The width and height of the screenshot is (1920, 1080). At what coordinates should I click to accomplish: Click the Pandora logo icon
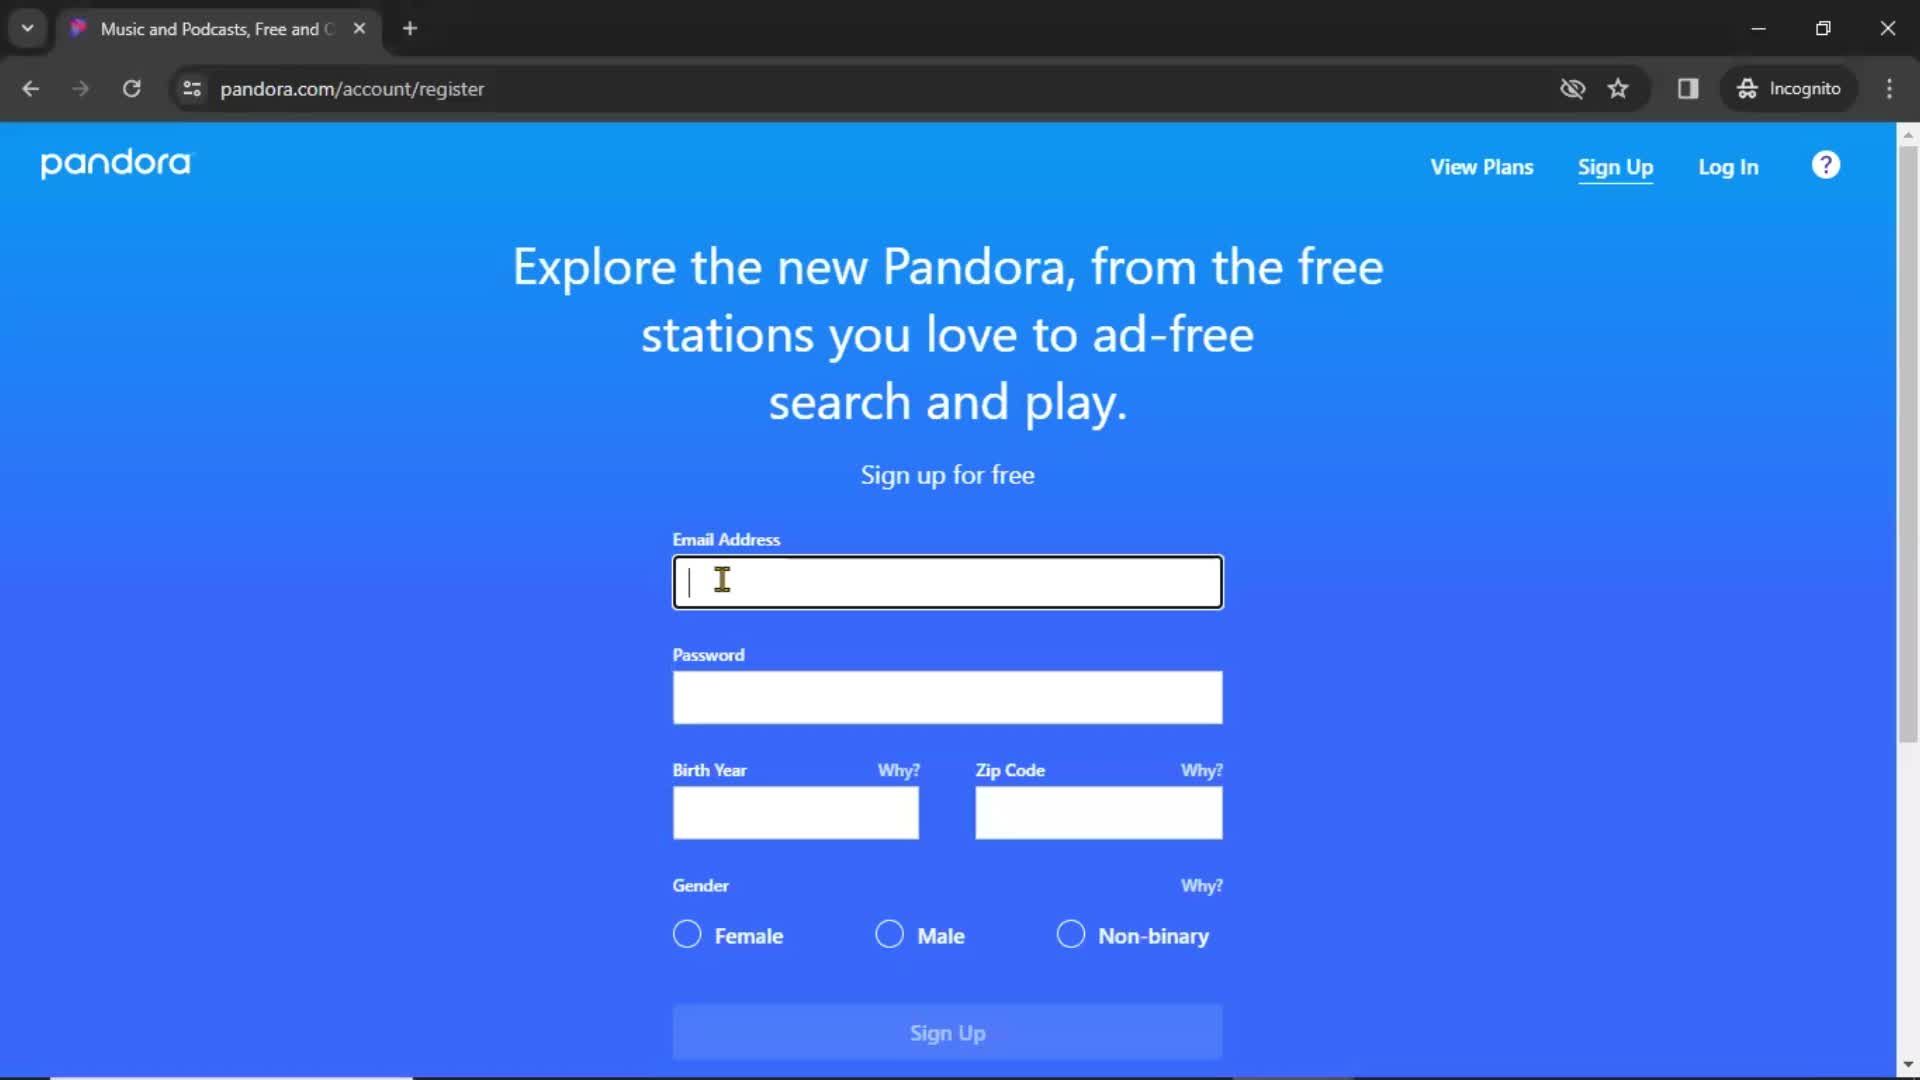115,164
